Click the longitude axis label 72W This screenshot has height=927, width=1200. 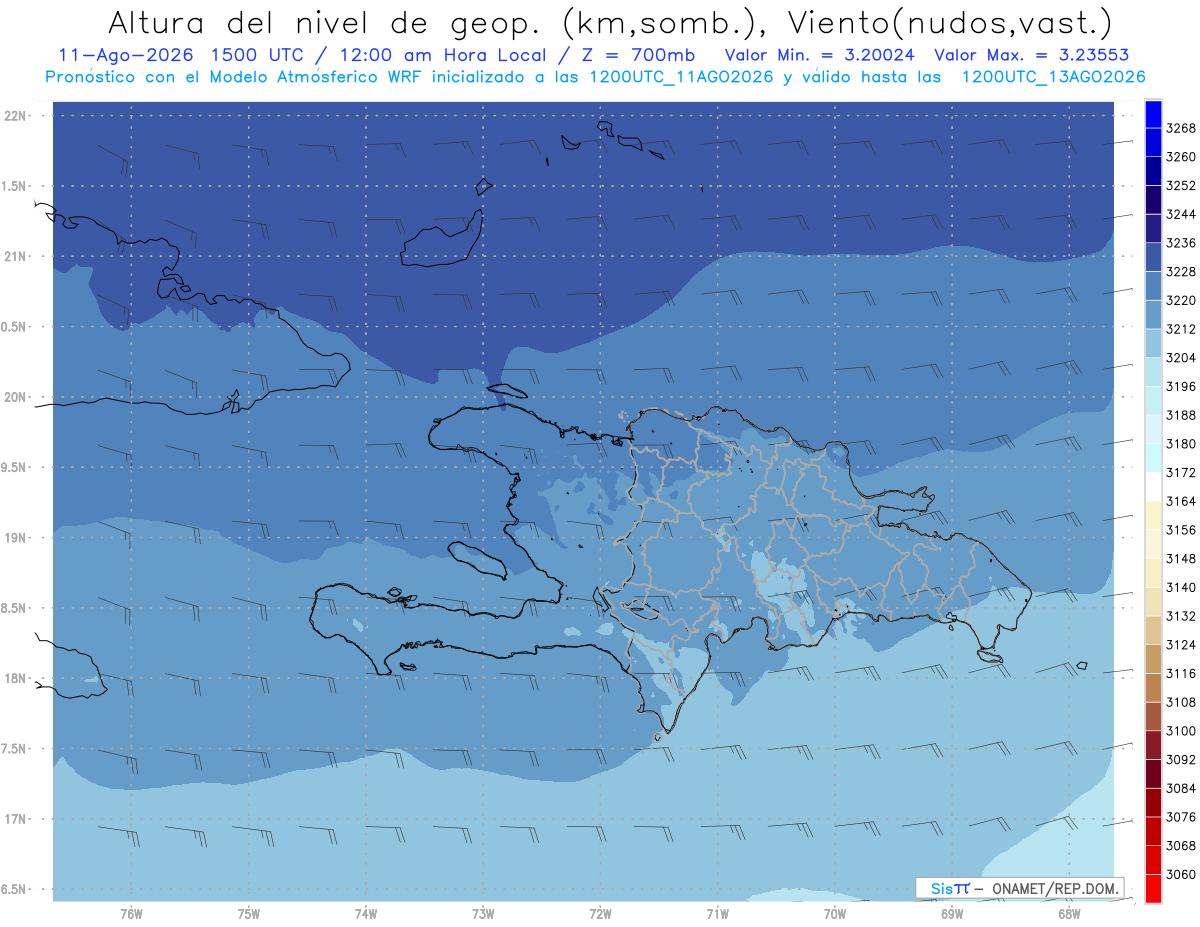coord(600,914)
